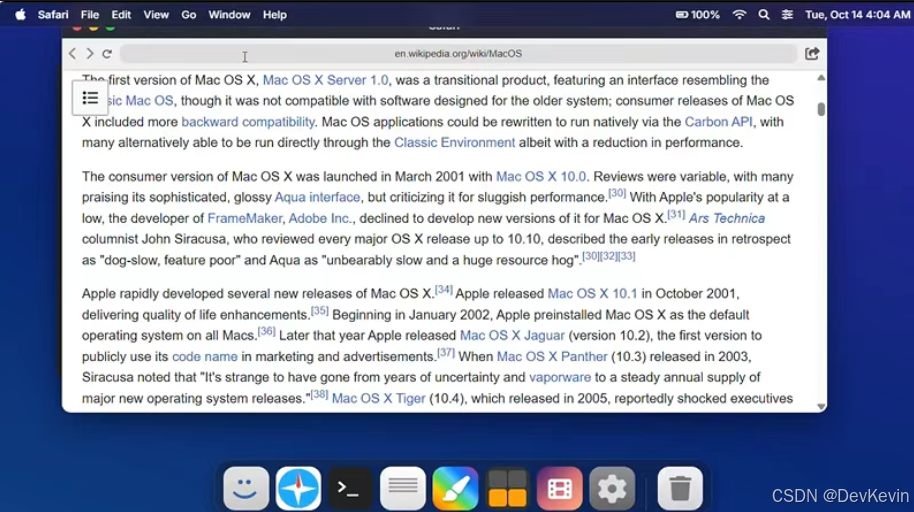Open Finder from the dock
The height and width of the screenshot is (512, 914).
246,488
